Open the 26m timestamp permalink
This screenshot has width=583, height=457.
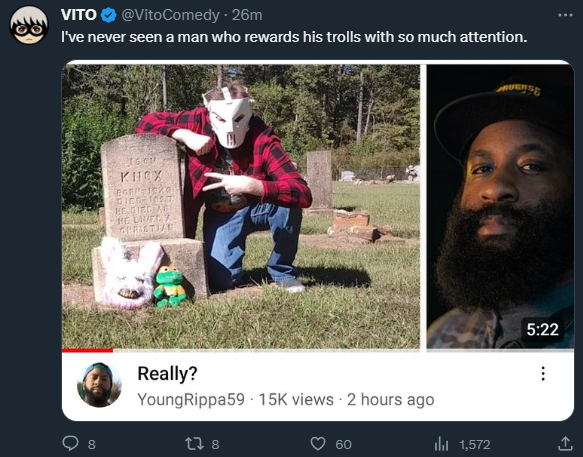tap(247, 15)
